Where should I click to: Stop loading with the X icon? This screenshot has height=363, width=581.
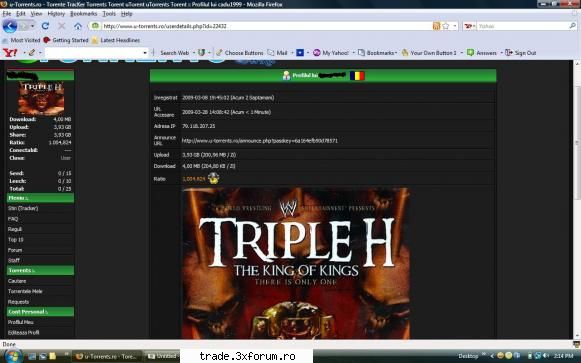coord(62,26)
